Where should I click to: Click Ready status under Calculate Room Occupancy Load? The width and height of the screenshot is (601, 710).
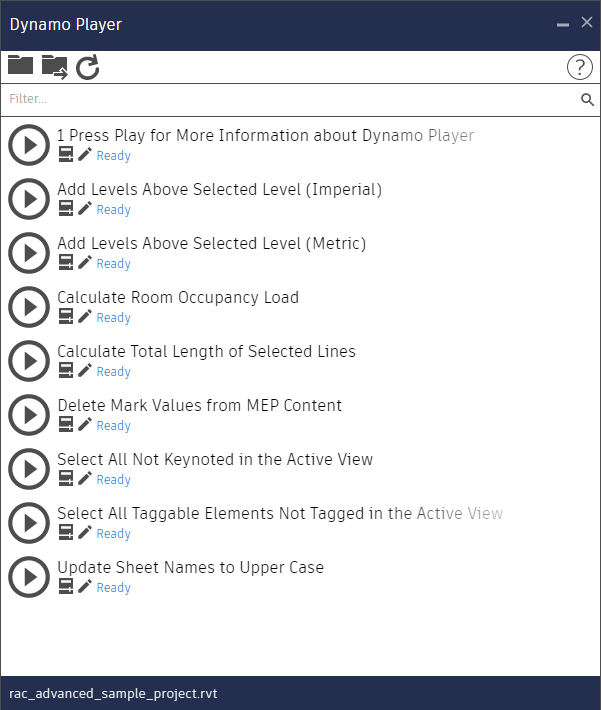113,318
